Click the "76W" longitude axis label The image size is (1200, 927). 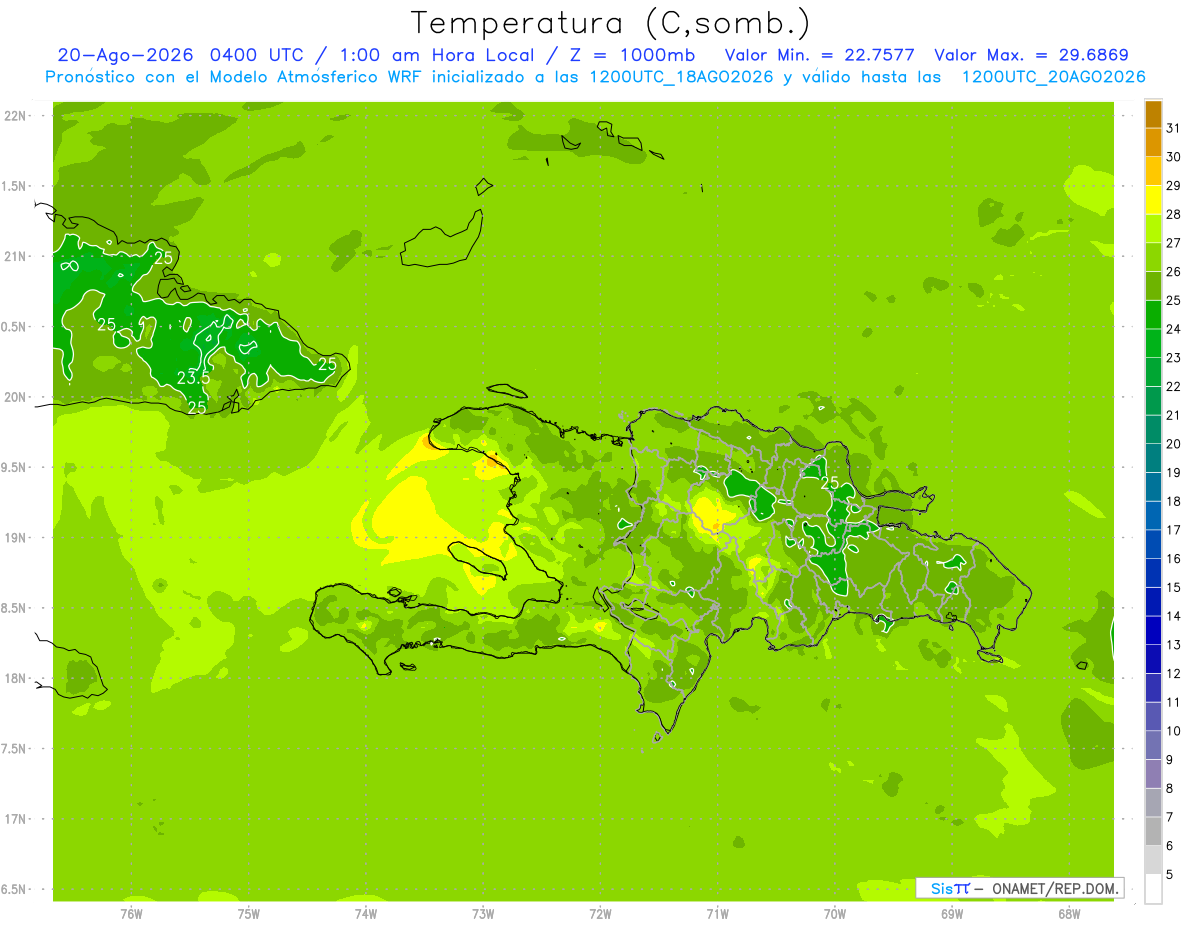point(131,914)
